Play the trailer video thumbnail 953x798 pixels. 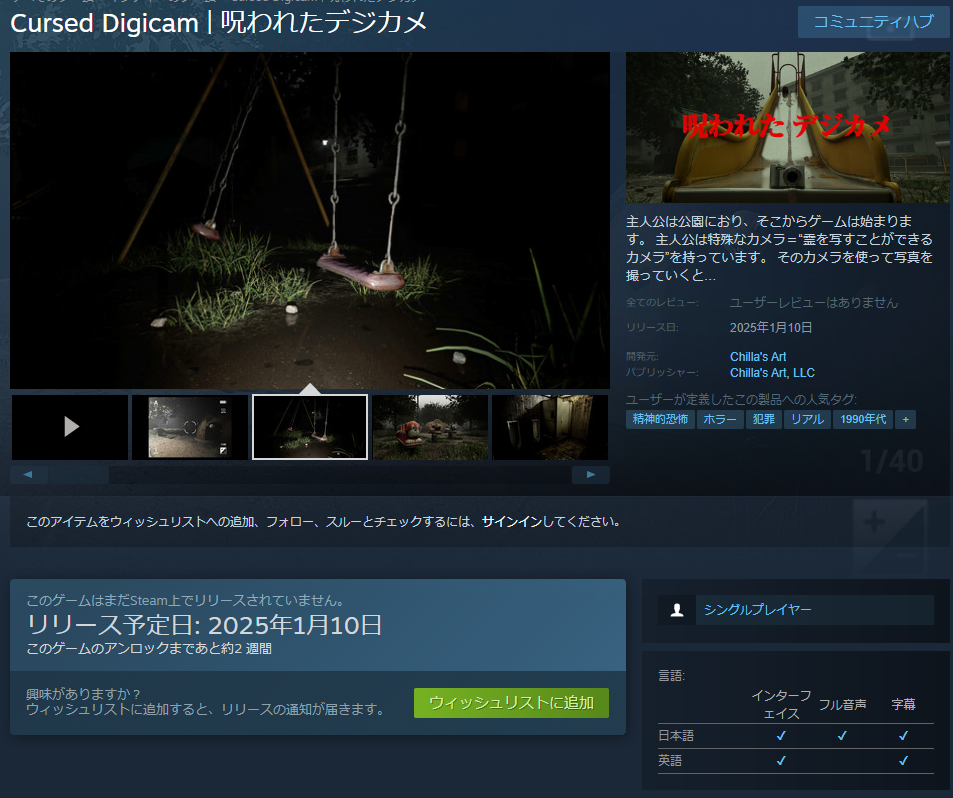coord(70,427)
